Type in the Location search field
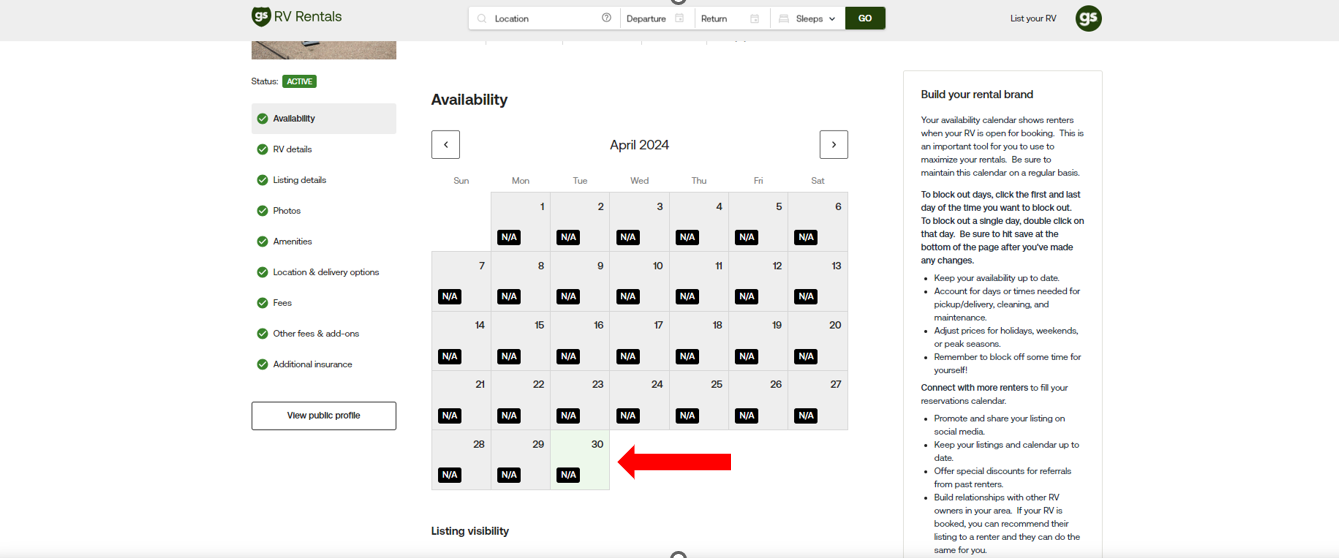The width and height of the screenshot is (1339, 558). pyautogui.click(x=545, y=18)
